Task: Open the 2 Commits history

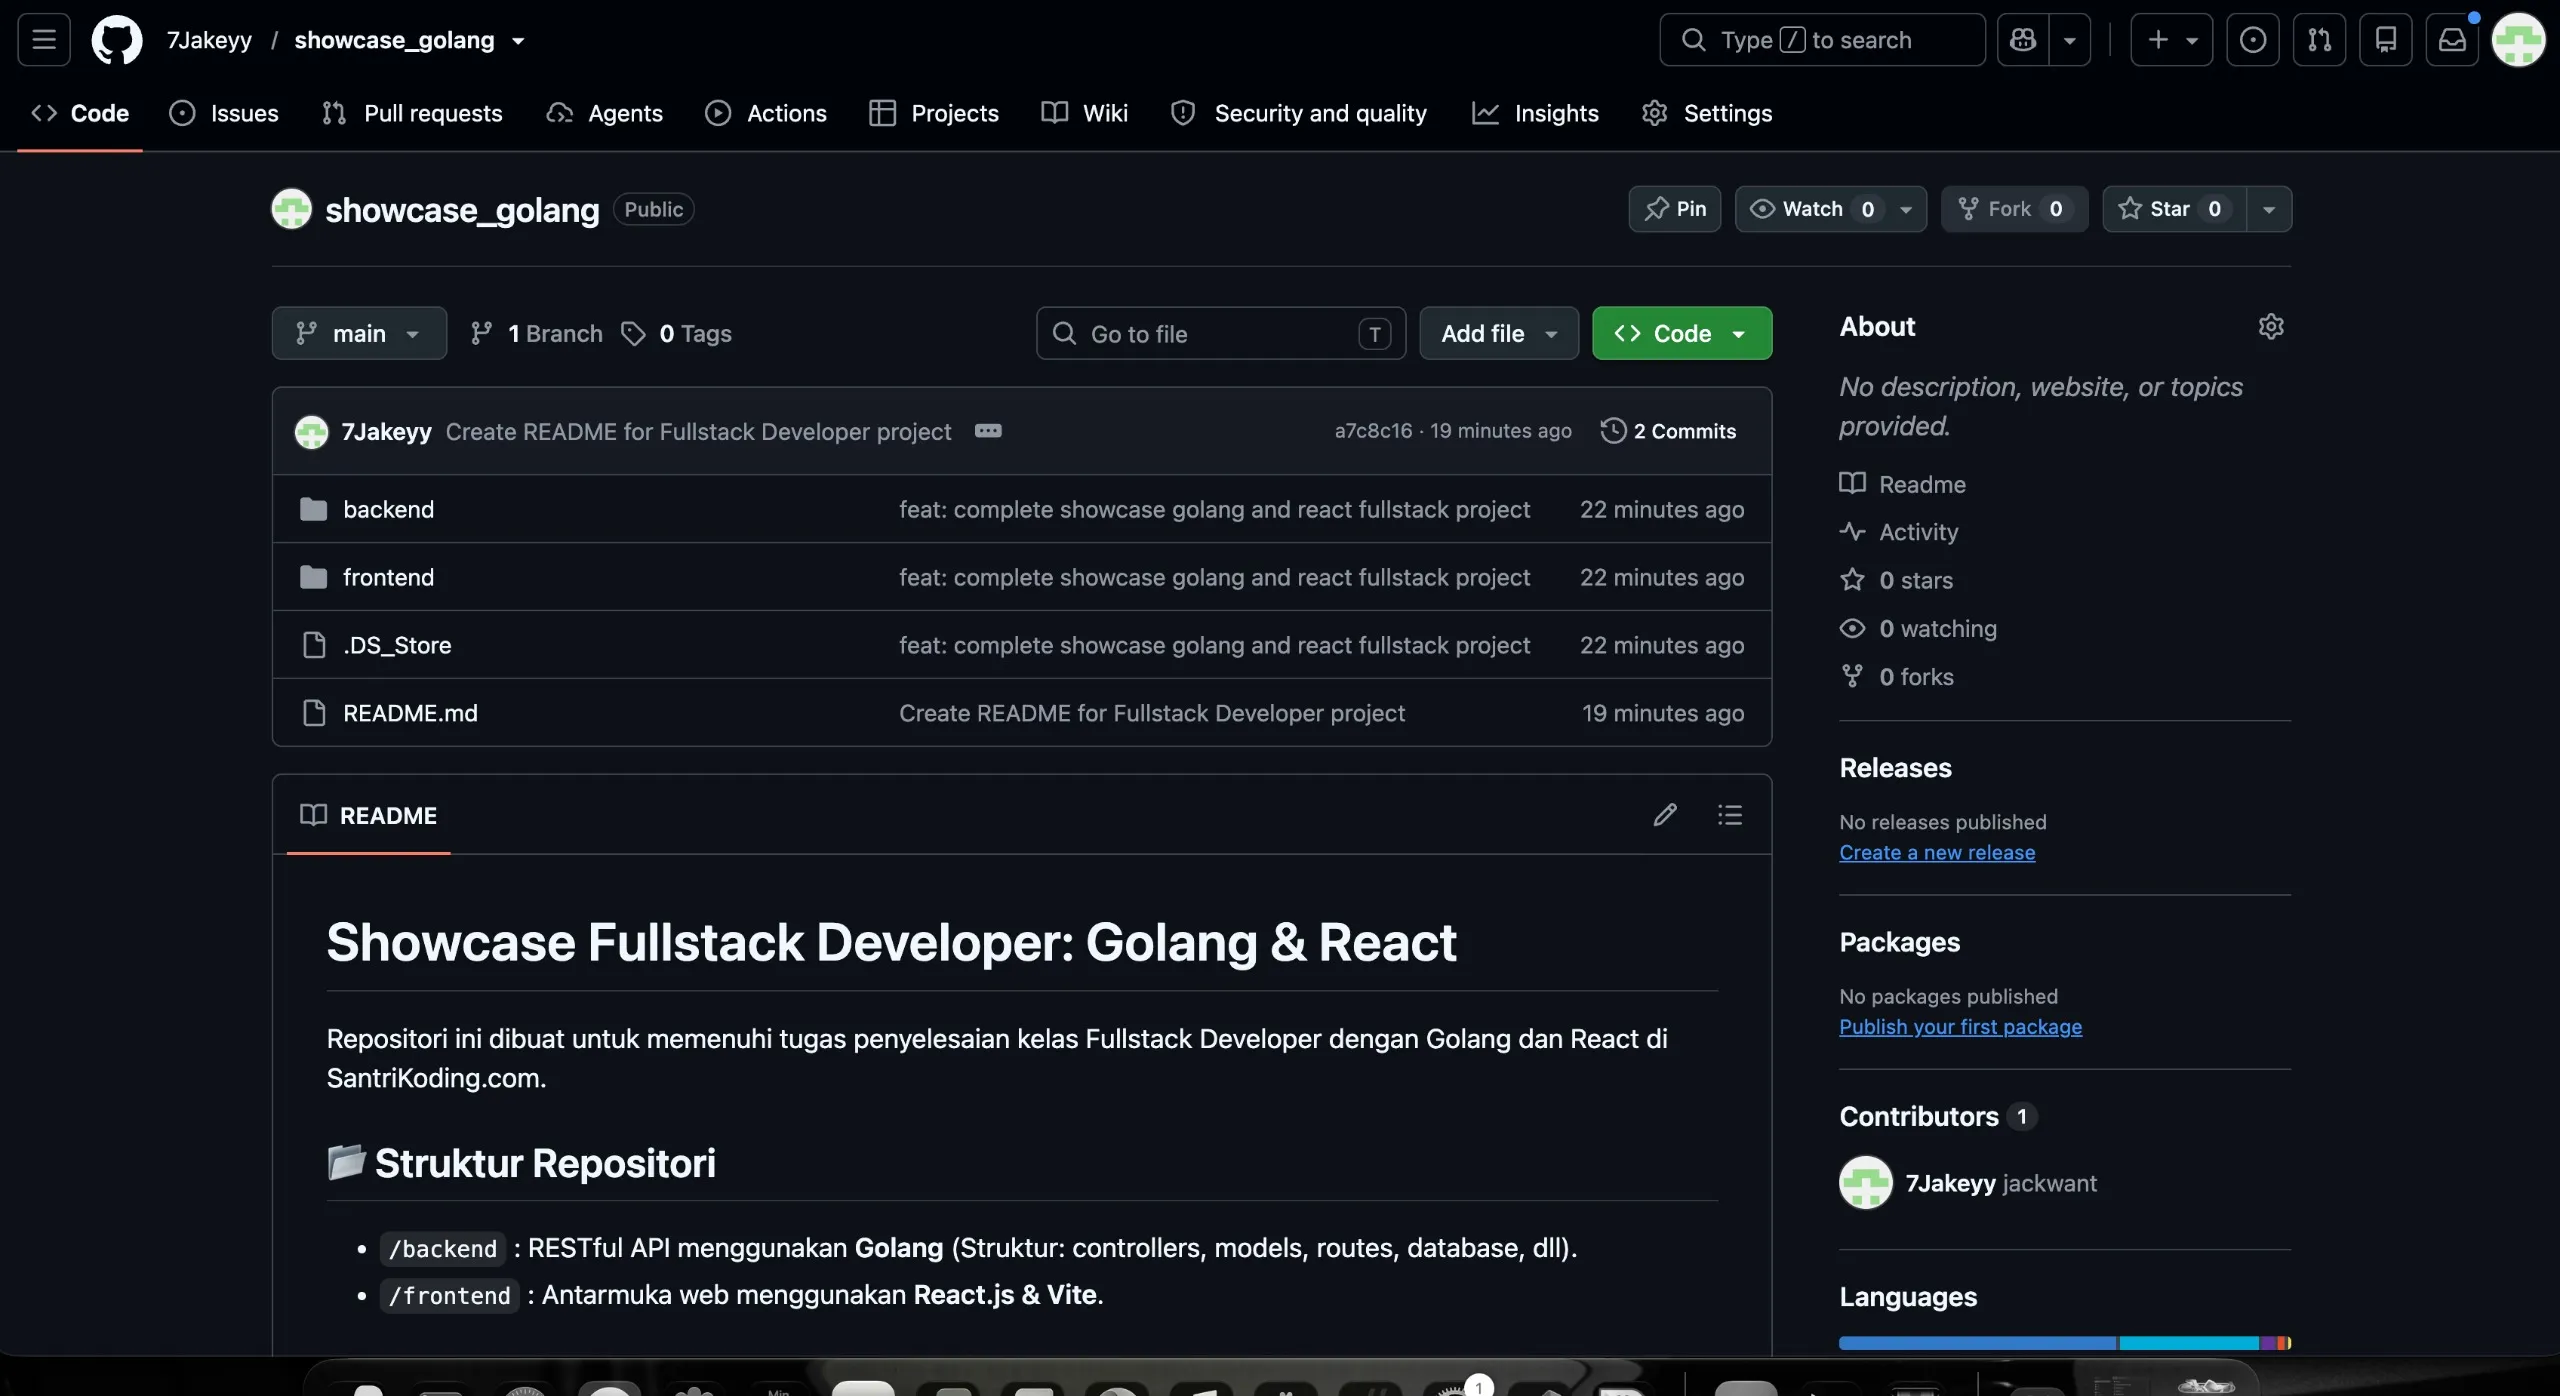Action: [x=1668, y=431]
